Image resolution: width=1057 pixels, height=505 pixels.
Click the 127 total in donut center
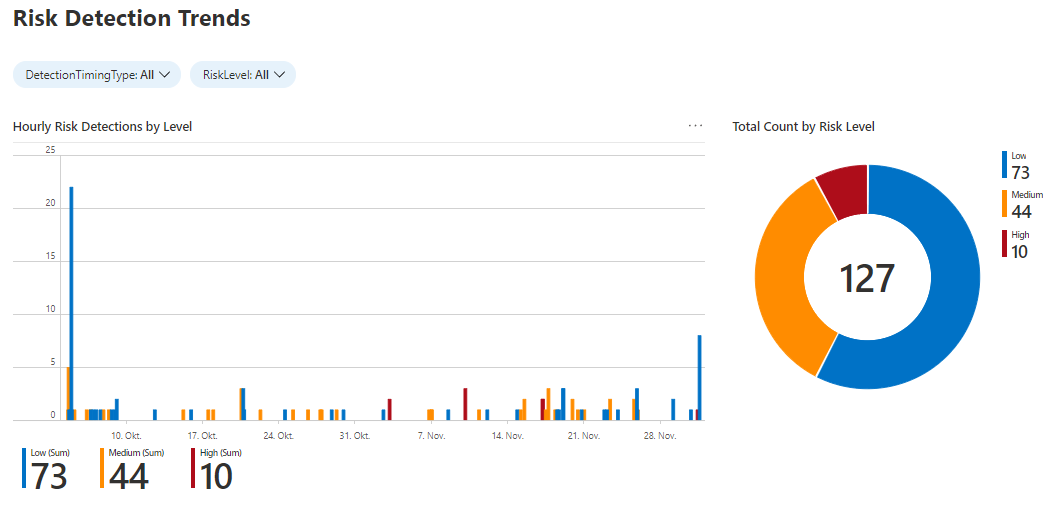coord(868,278)
